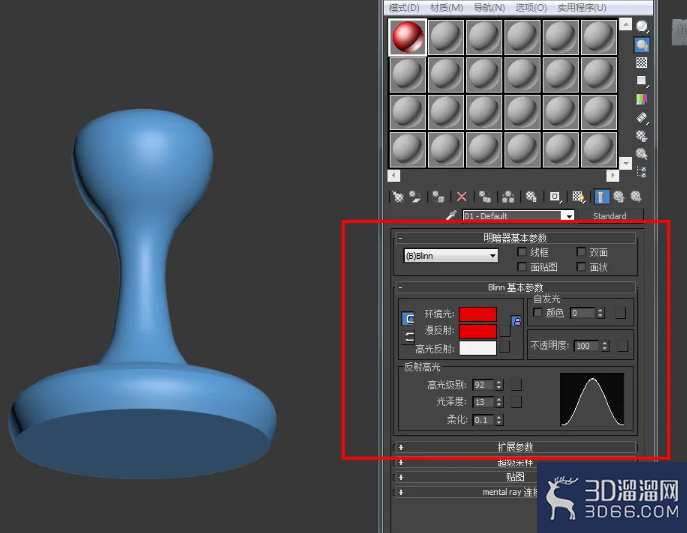Screen dimensions: 687x533
Task: Click the Sample UV Tiling icon
Action: 641,81
